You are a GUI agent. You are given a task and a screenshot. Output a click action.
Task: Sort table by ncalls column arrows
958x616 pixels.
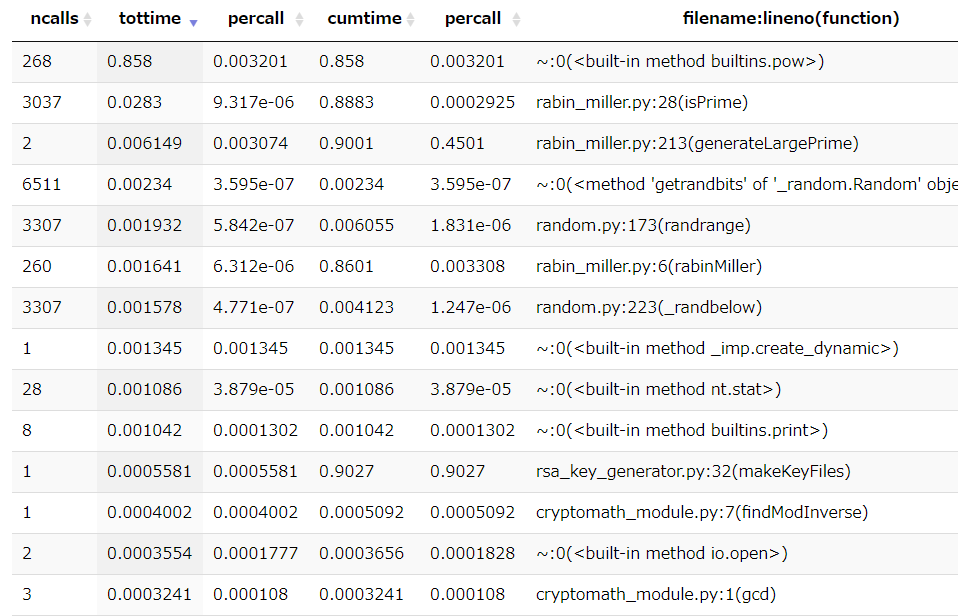[87, 20]
